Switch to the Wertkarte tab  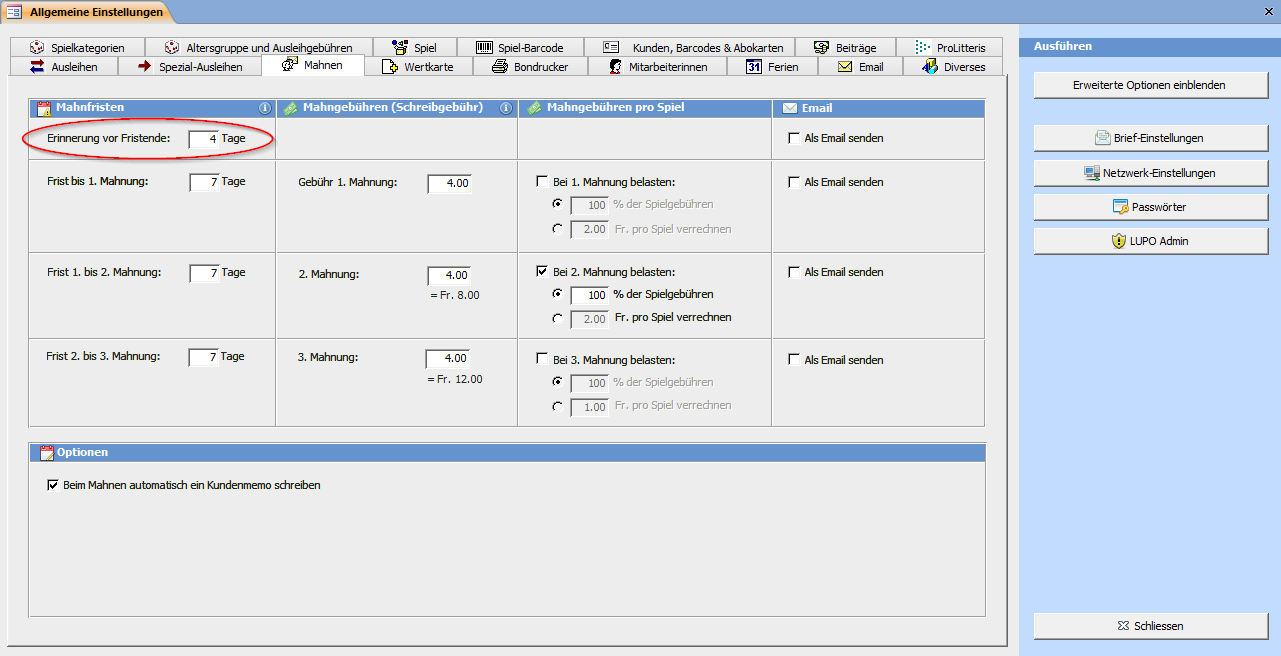pyautogui.click(x=417, y=67)
